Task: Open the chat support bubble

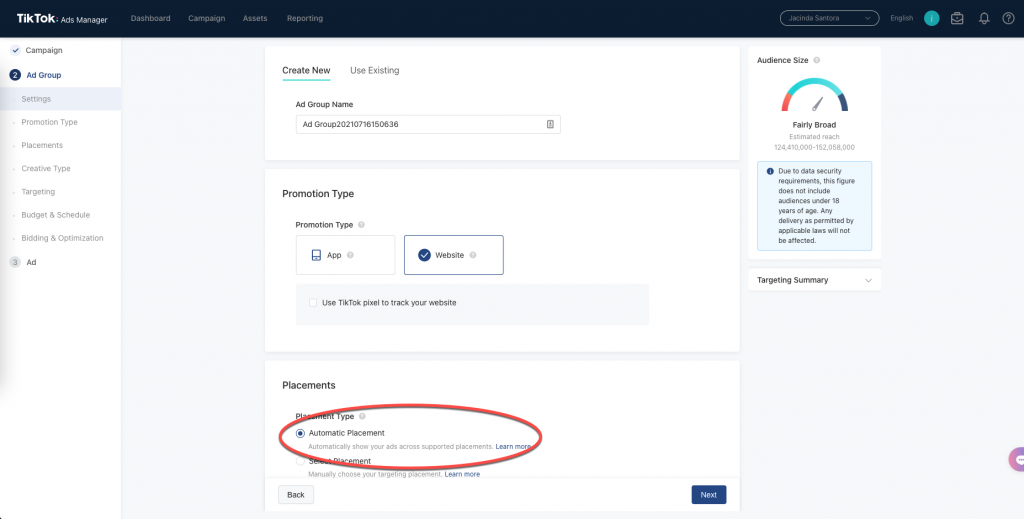Action: pyautogui.click(x=1016, y=459)
